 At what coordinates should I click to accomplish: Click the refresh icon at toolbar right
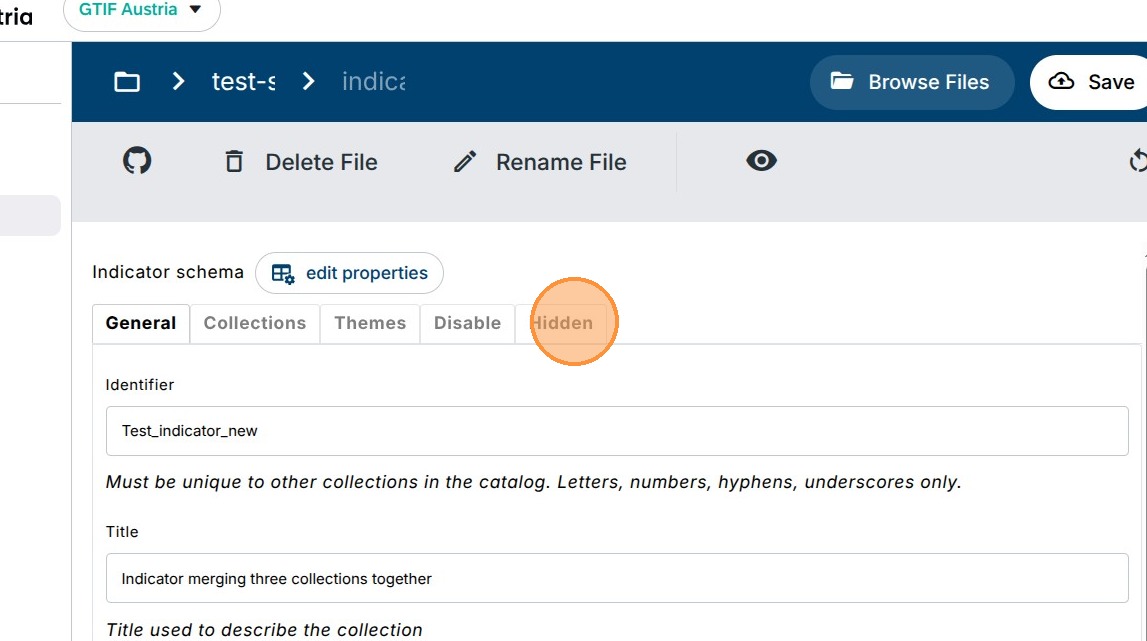(x=1137, y=161)
